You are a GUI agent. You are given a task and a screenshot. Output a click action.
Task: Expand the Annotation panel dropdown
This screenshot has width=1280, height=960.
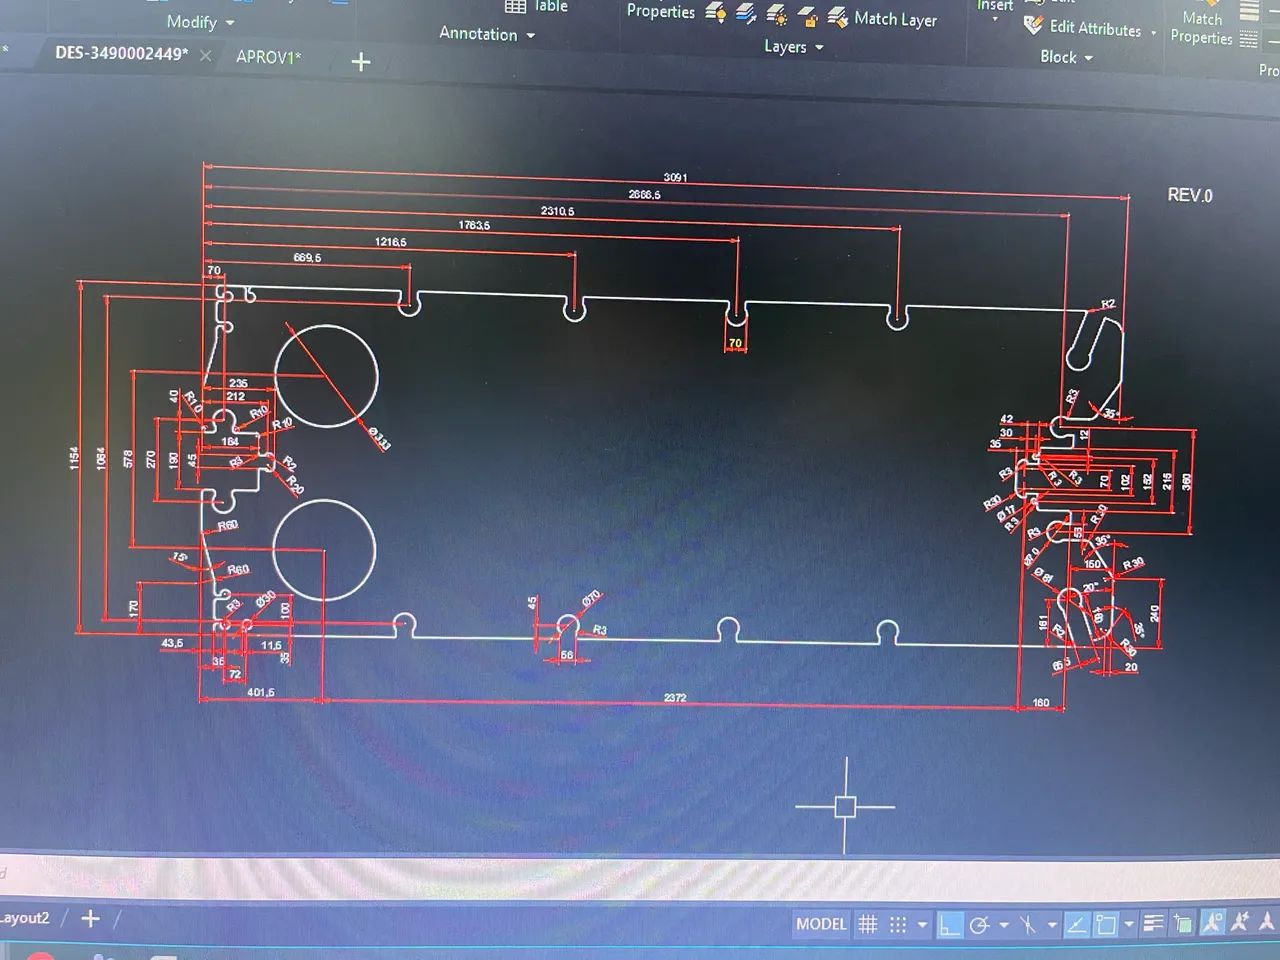coord(487,34)
